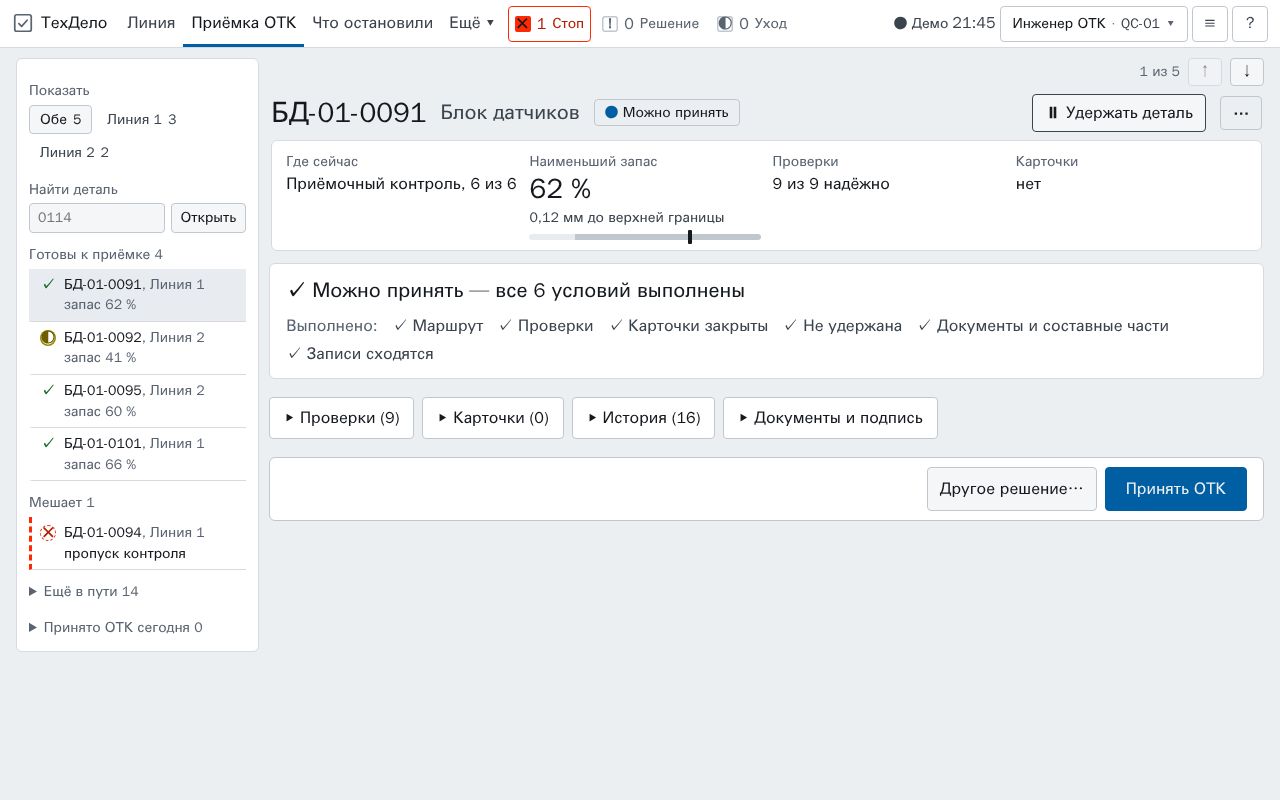Select Обе 5 filter option

click(x=60, y=119)
